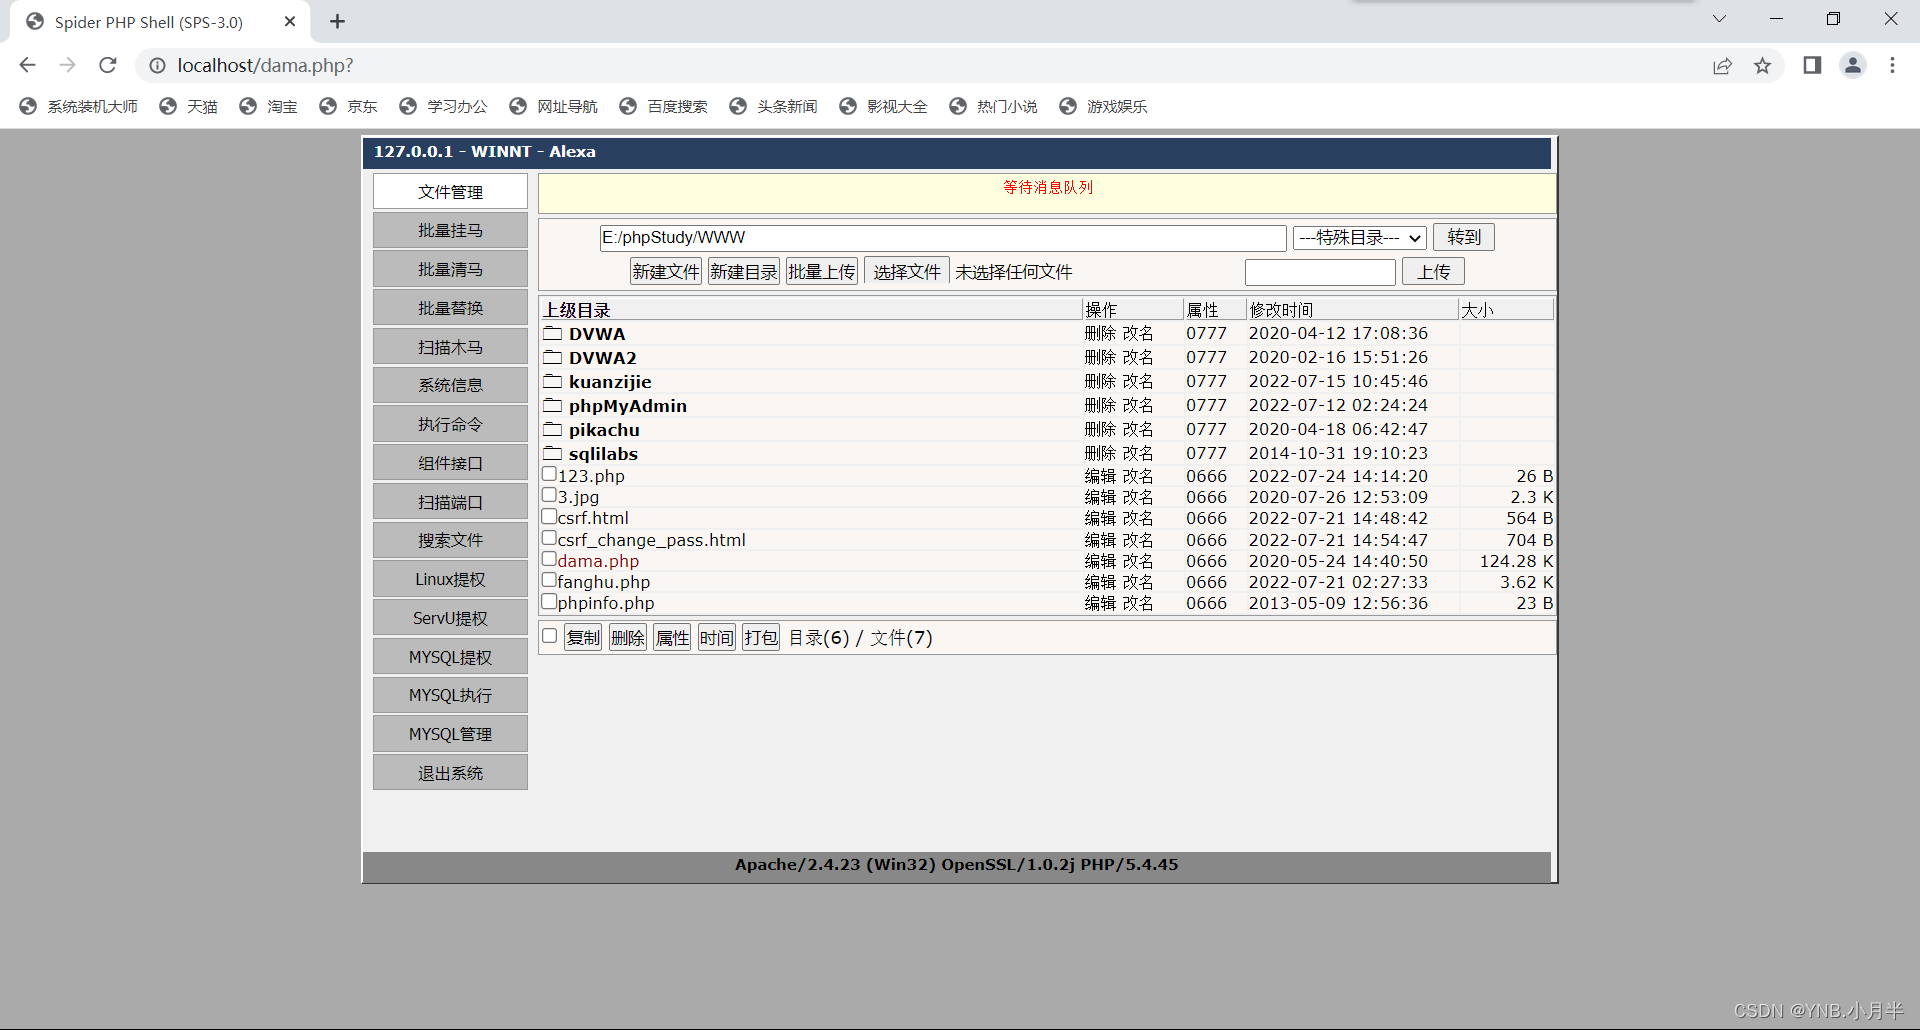This screenshot has height=1030, width=1920.
Task: Open the pikachu folder icon
Action: coord(553,429)
